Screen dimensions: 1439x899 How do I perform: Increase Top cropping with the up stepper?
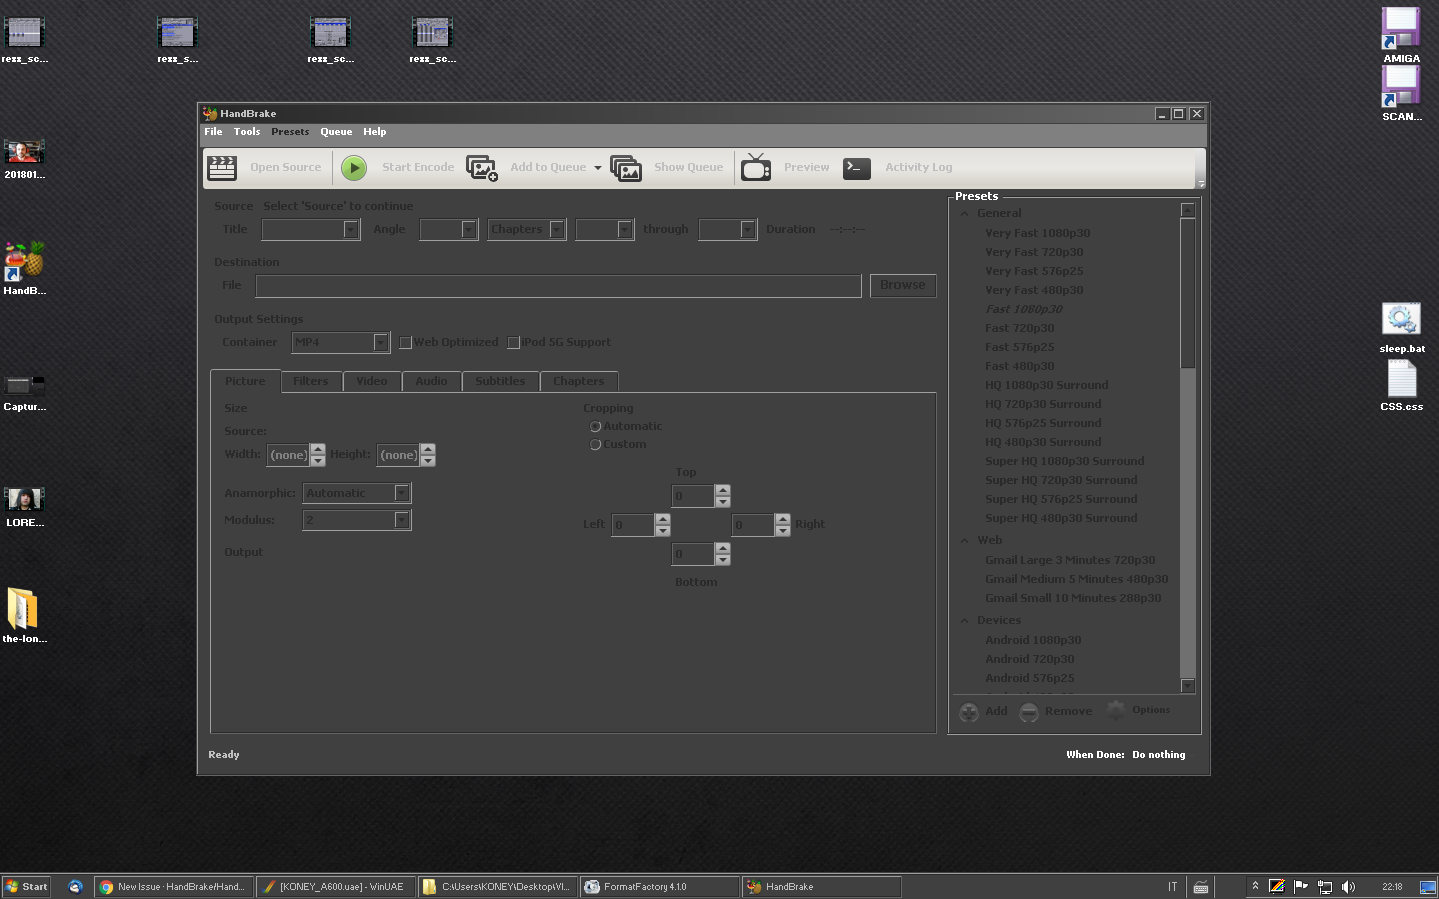[723, 490]
